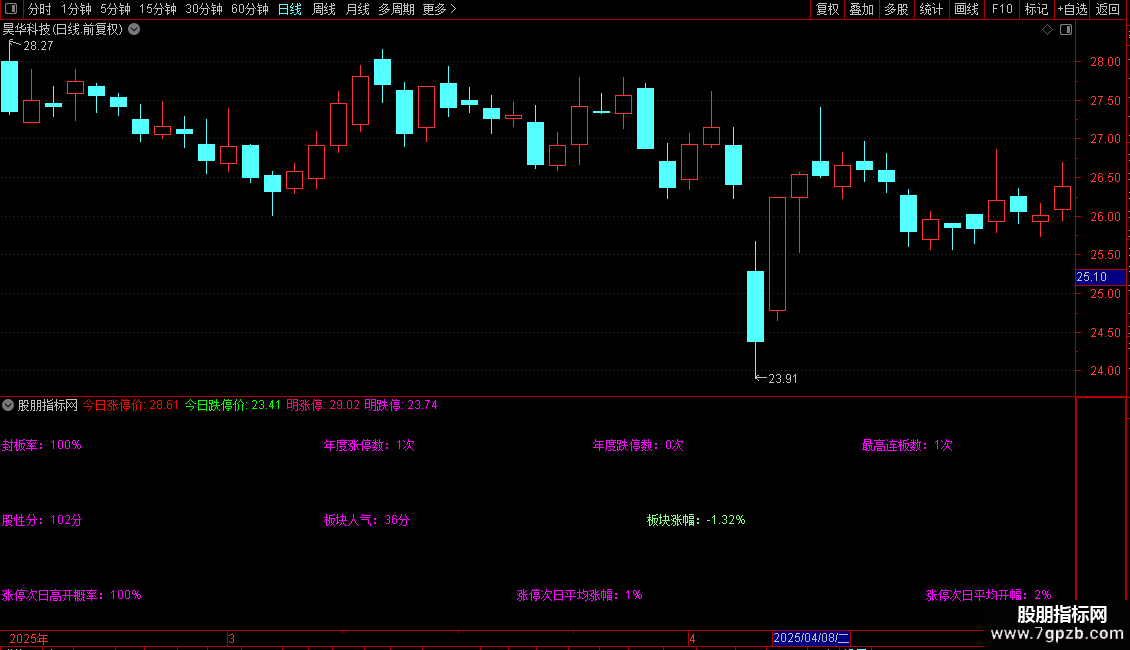Select the 1分钟 period
This screenshot has width=1130, height=650.
pyautogui.click(x=76, y=9)
